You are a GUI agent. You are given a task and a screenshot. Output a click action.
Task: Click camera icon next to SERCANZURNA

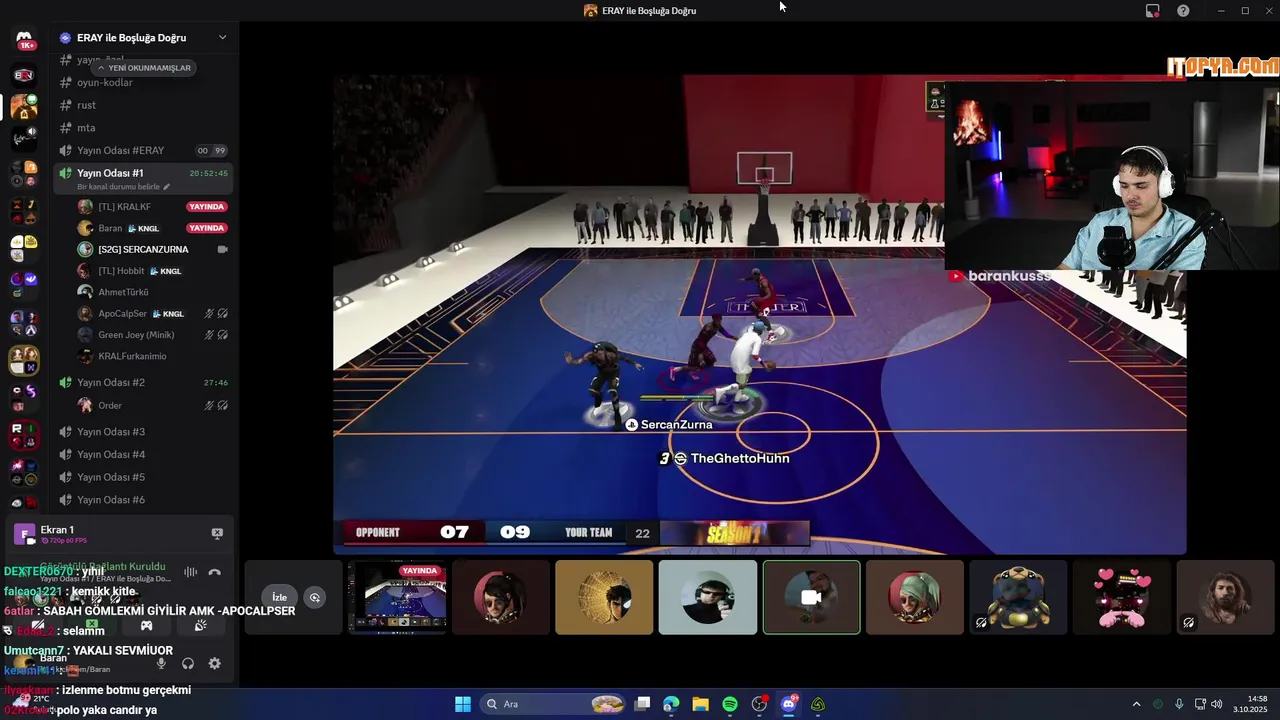(x=222, y=249)
